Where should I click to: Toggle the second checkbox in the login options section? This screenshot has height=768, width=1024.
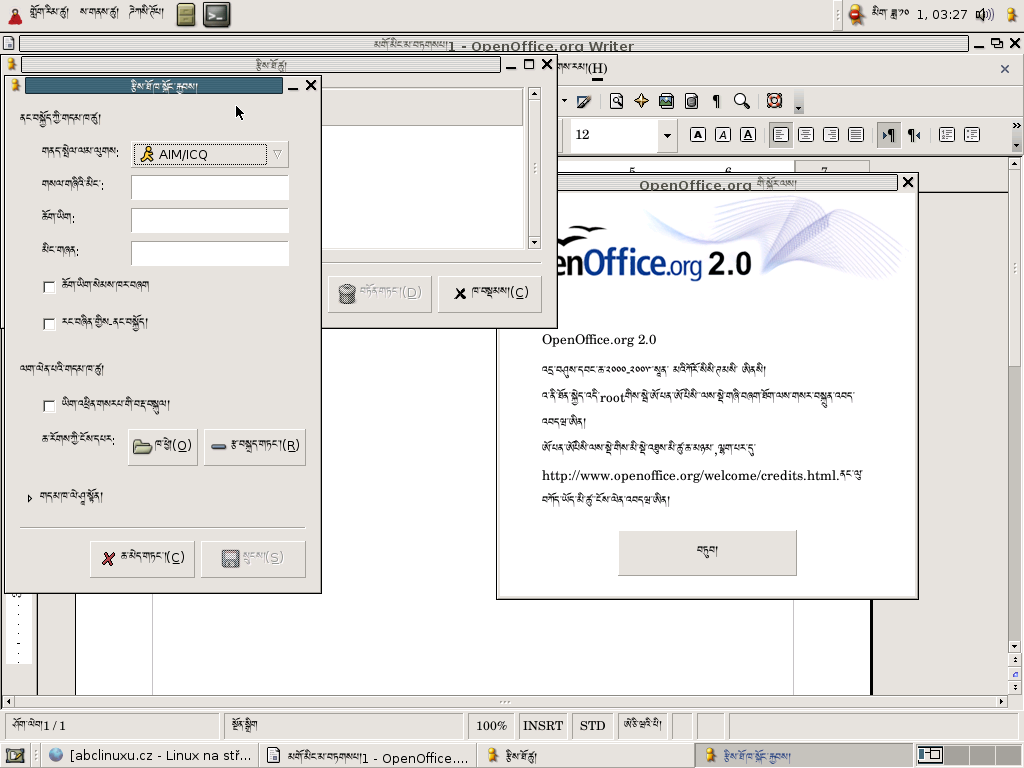pyautogui.click(x=49, y=324)
